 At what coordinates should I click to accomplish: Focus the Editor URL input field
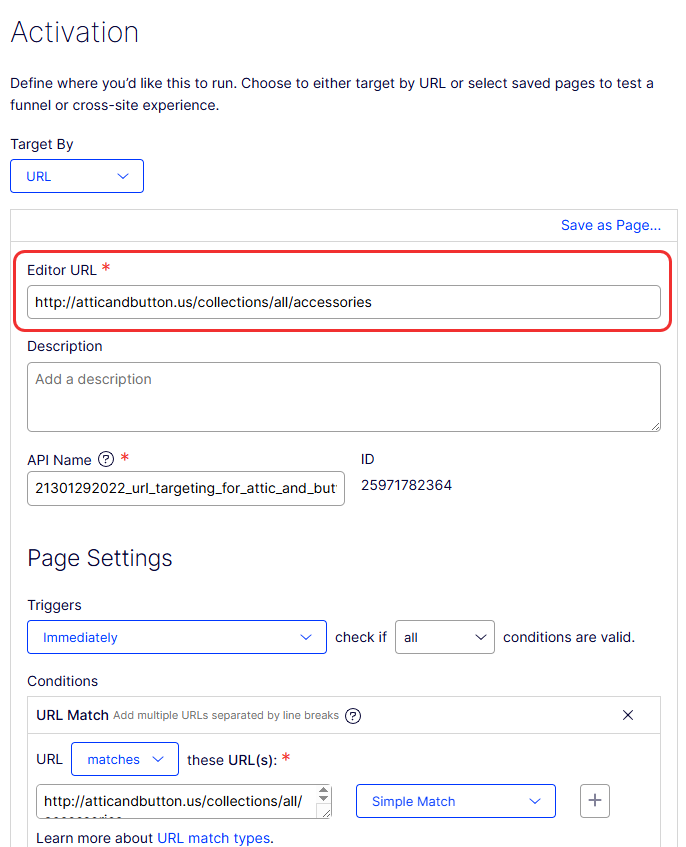[343, 302]
